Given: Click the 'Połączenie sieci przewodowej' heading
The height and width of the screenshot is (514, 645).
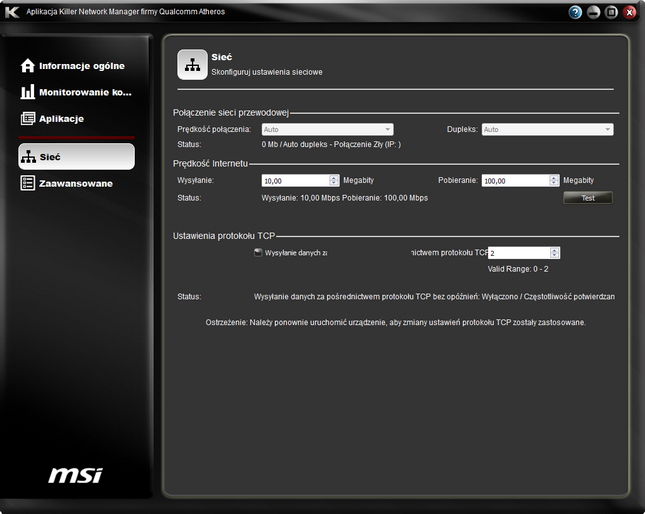Looking at the screenshot, I should pos(231,113).
